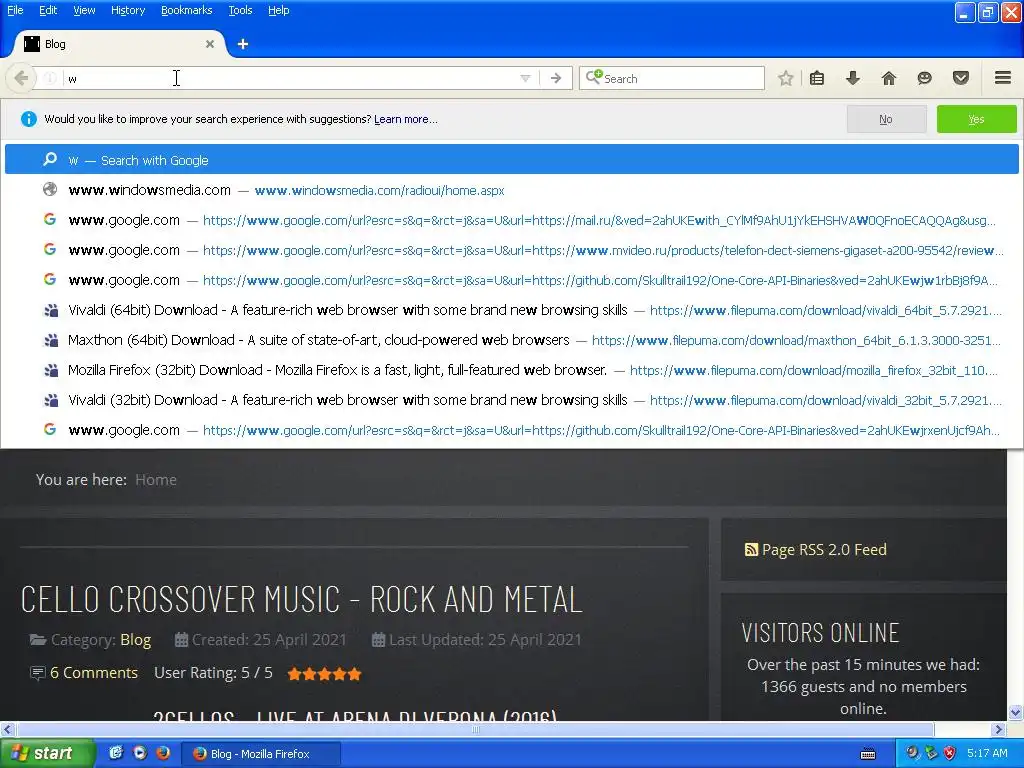The image size is (1024, 768).
Task: Open the Pocket icon
Action: [x=961, y=78]
